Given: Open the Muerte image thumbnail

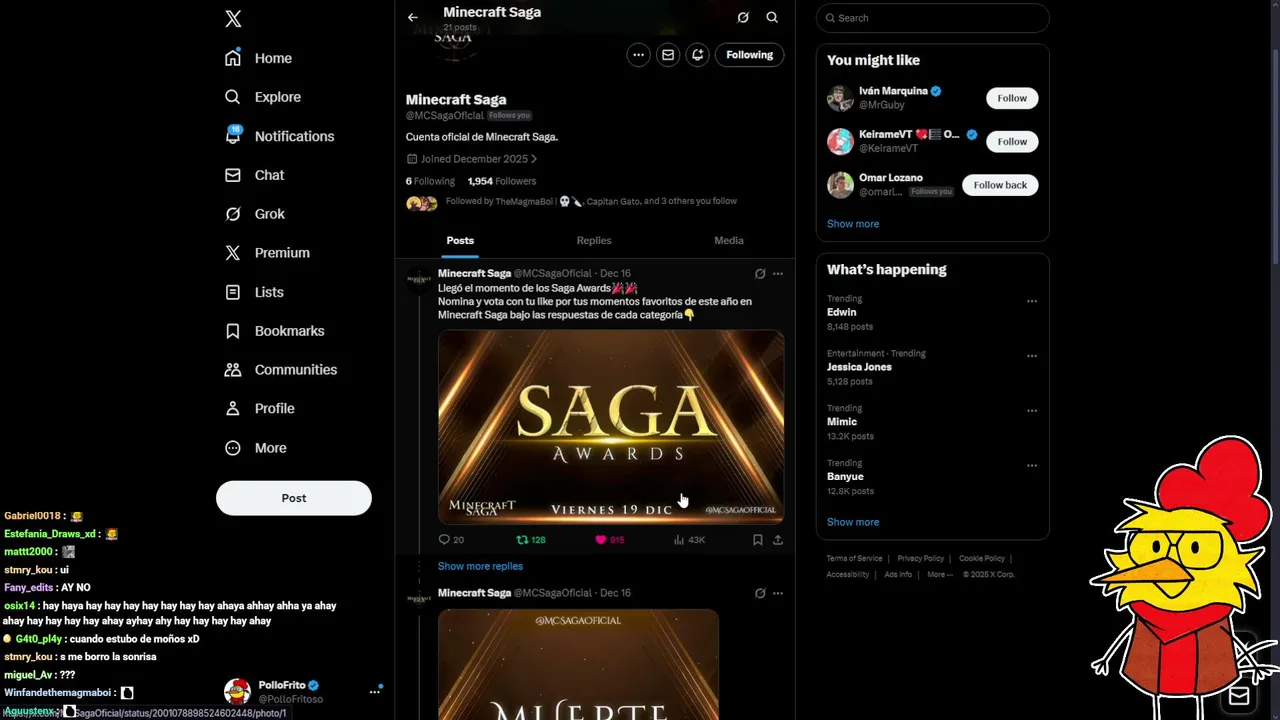Looking at the screenshot, I should click(578, 665).
